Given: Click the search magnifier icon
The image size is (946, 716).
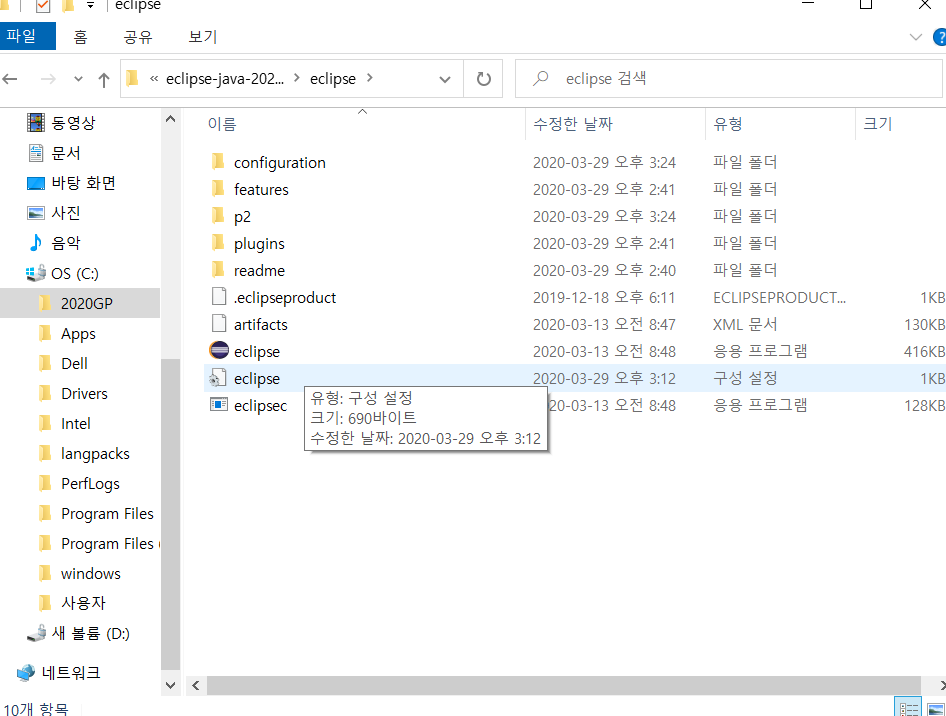Looking at the screenshot, I should tap(541, 78).
